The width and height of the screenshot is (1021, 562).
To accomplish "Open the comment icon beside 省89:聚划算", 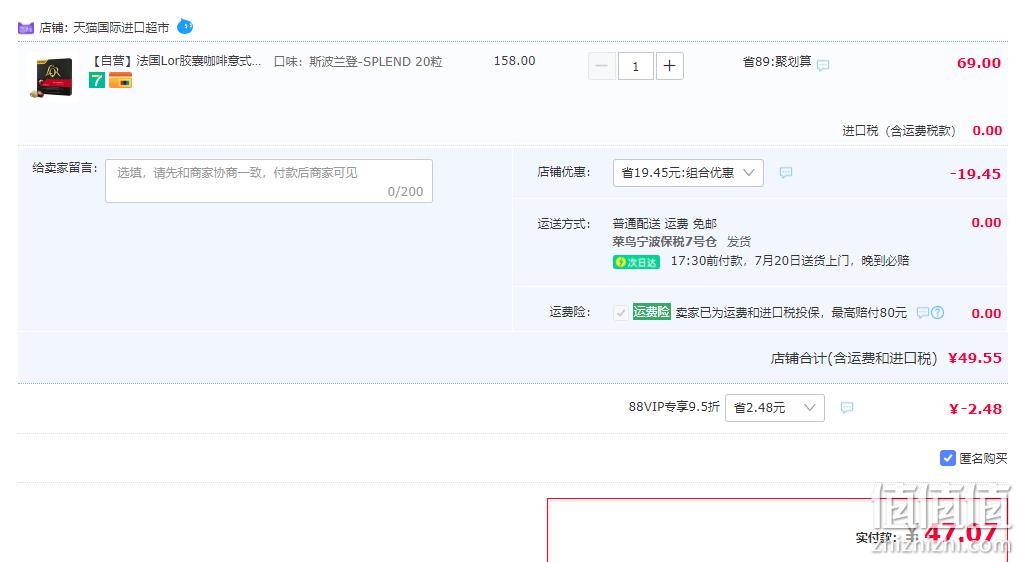I will pyautogui.click(x=823, y=65).
